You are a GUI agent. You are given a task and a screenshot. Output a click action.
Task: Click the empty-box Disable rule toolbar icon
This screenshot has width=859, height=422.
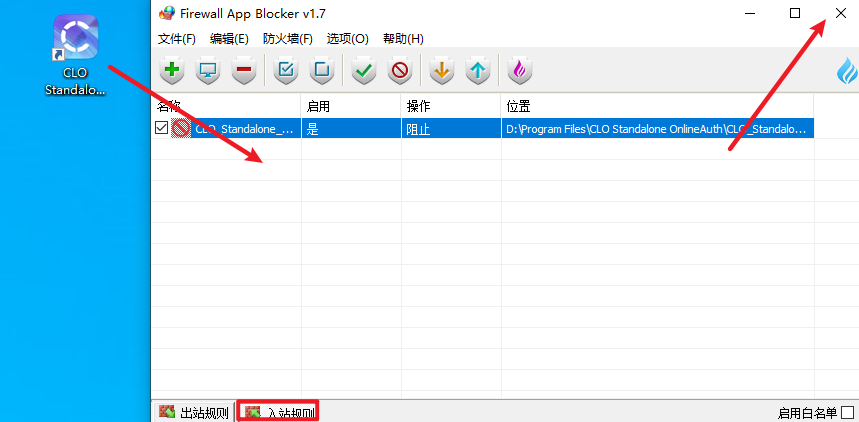click(x=321, y=71)
